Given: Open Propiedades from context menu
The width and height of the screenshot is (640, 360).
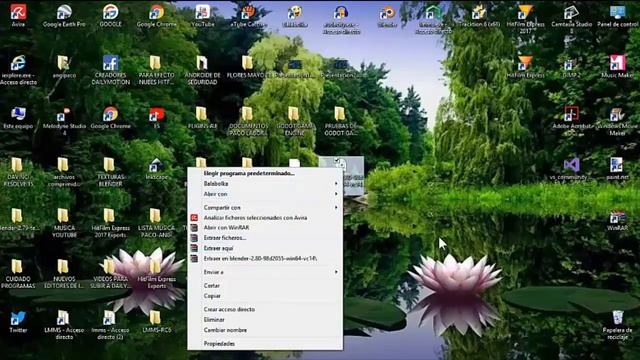Looking at the screenshot, I should coord(265,344).
